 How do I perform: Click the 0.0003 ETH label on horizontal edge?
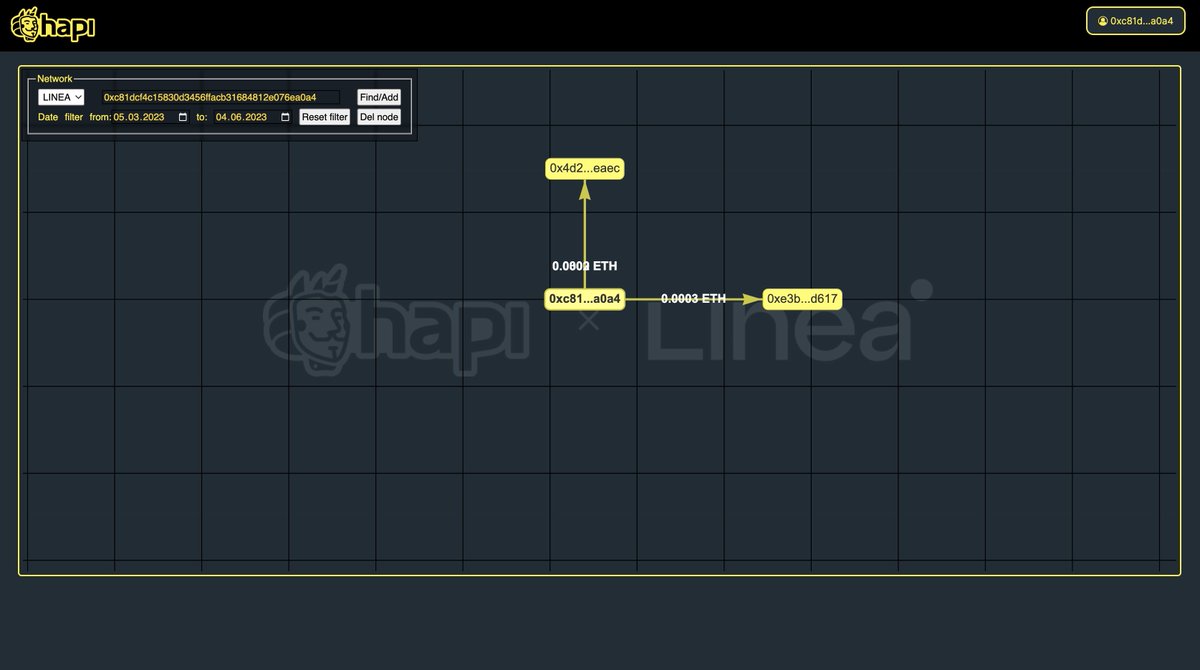693,298
